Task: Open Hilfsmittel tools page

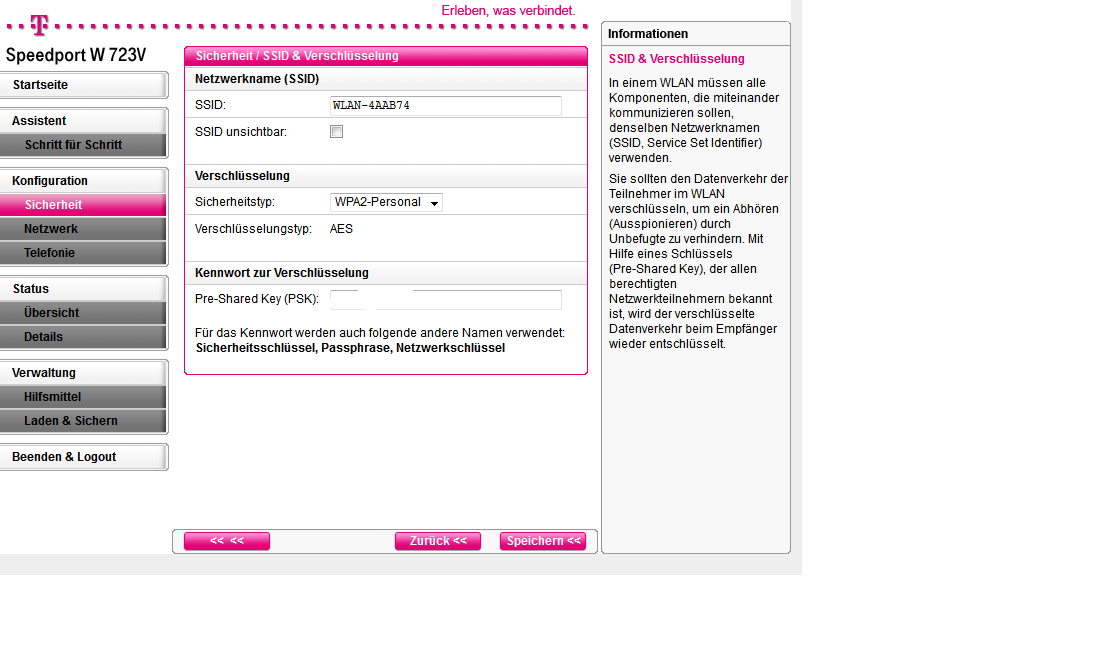Action: click(x=83, y=397)
